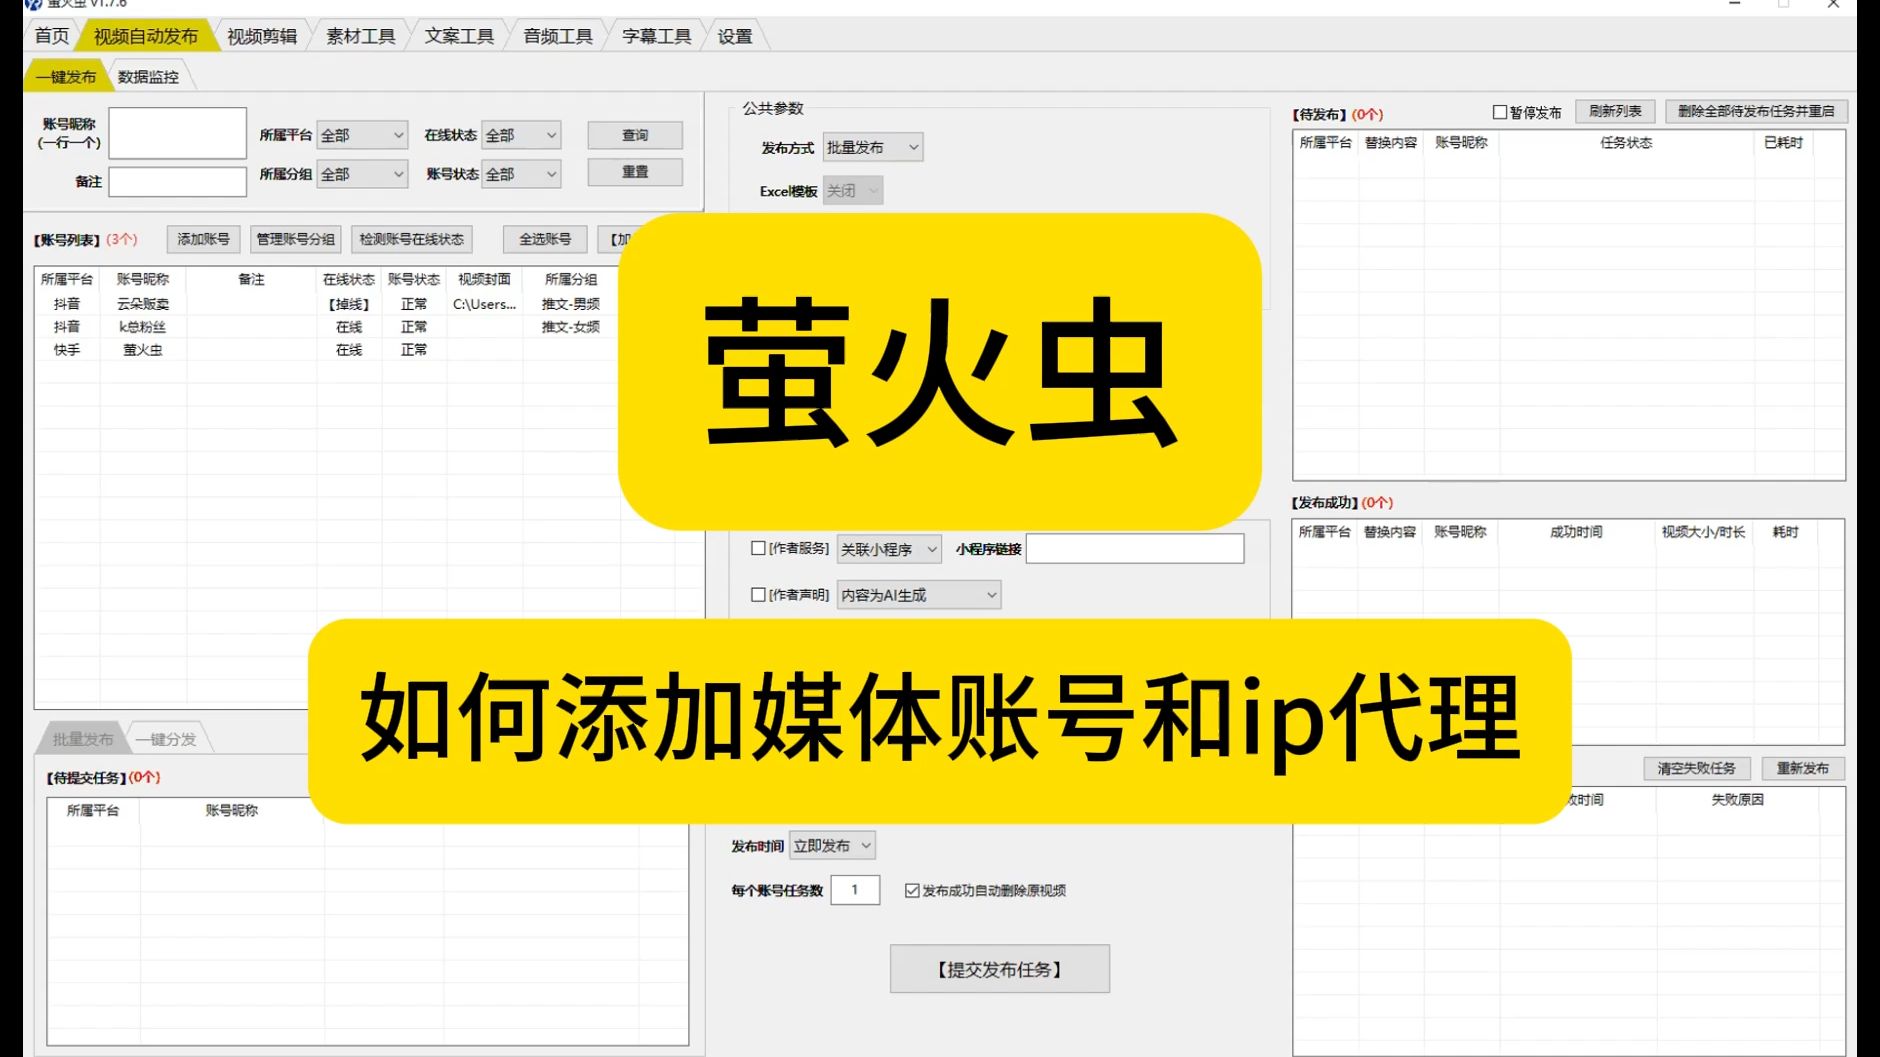1880x1057 pixels.
Task: Open the 设置 tab
Action: coord(735,36)
